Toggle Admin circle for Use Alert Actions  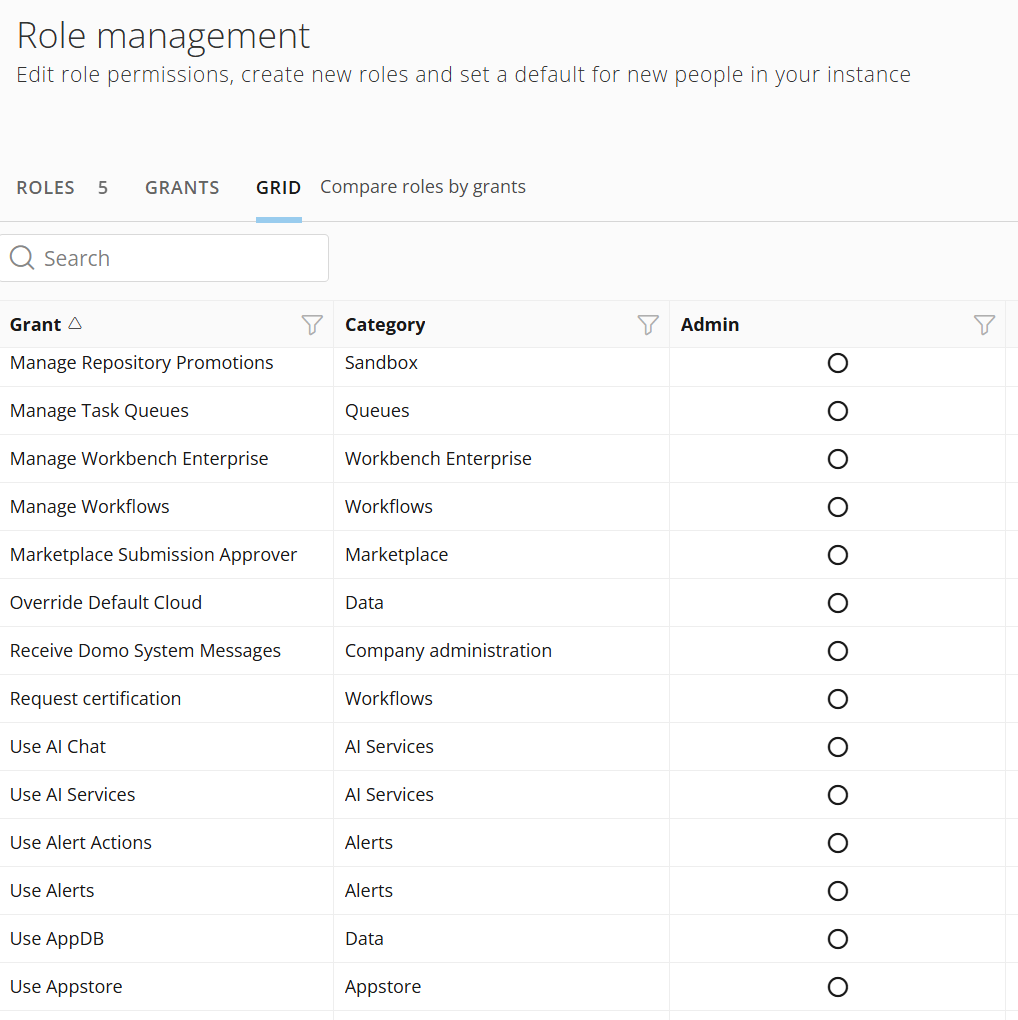[x=838, y=843]
